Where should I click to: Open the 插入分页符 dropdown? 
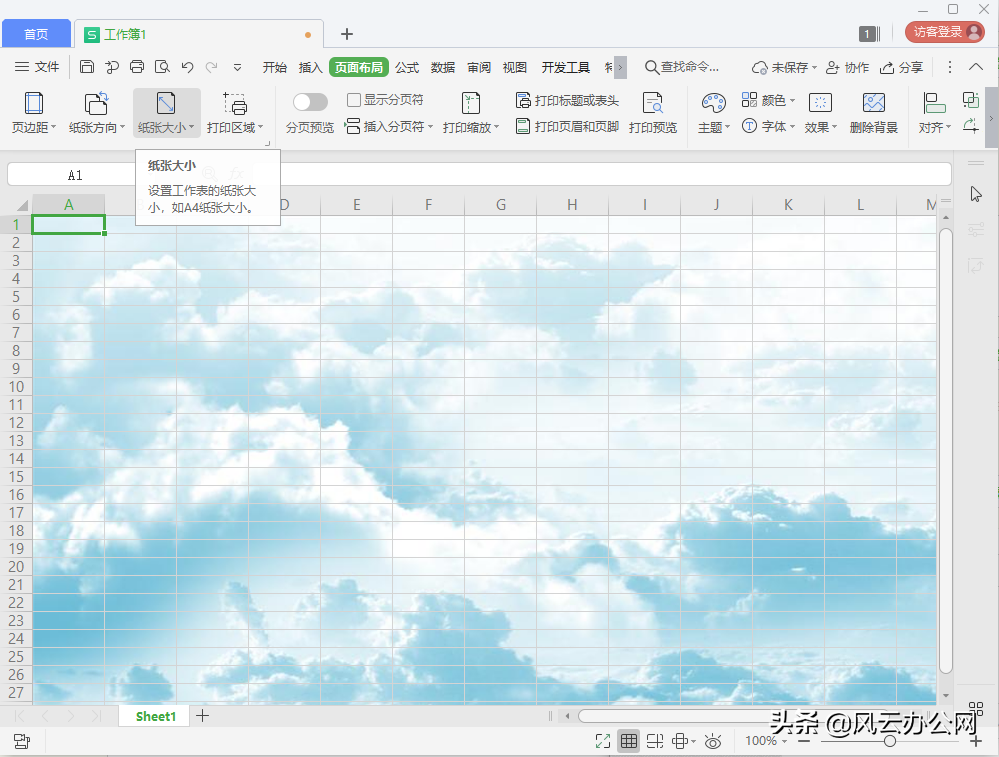[389, 126]
